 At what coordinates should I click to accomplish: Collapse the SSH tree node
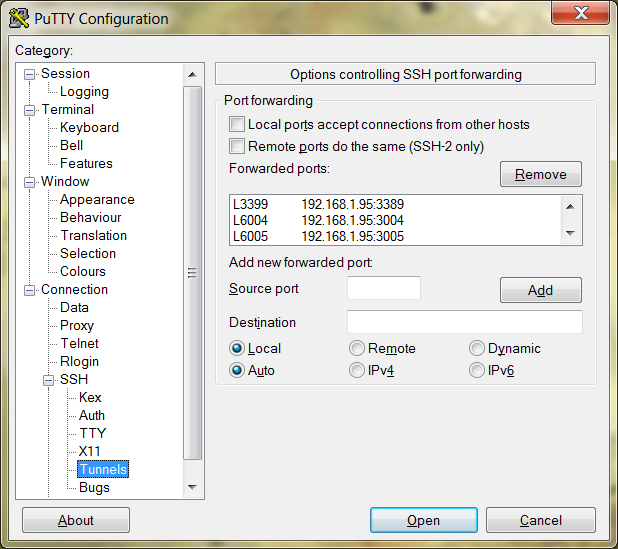point(48,380)
